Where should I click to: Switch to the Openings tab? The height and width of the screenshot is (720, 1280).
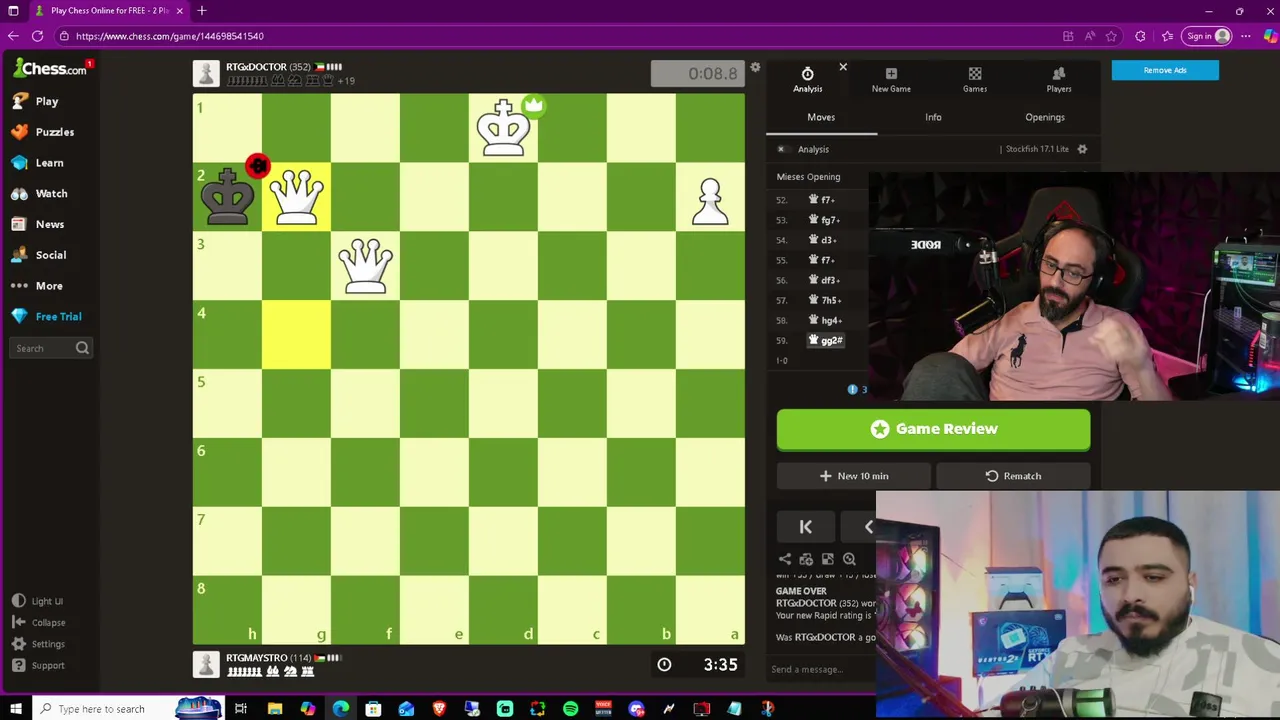click(1045, 117)
